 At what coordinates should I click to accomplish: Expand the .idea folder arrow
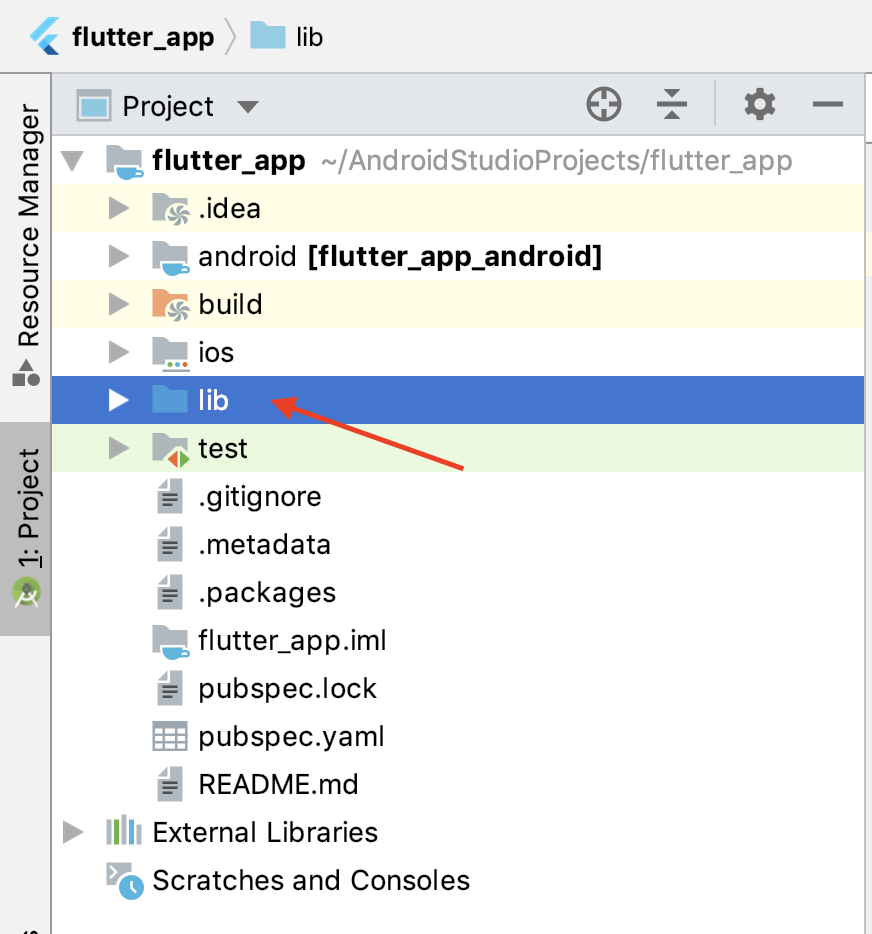(x=119, y=208)
